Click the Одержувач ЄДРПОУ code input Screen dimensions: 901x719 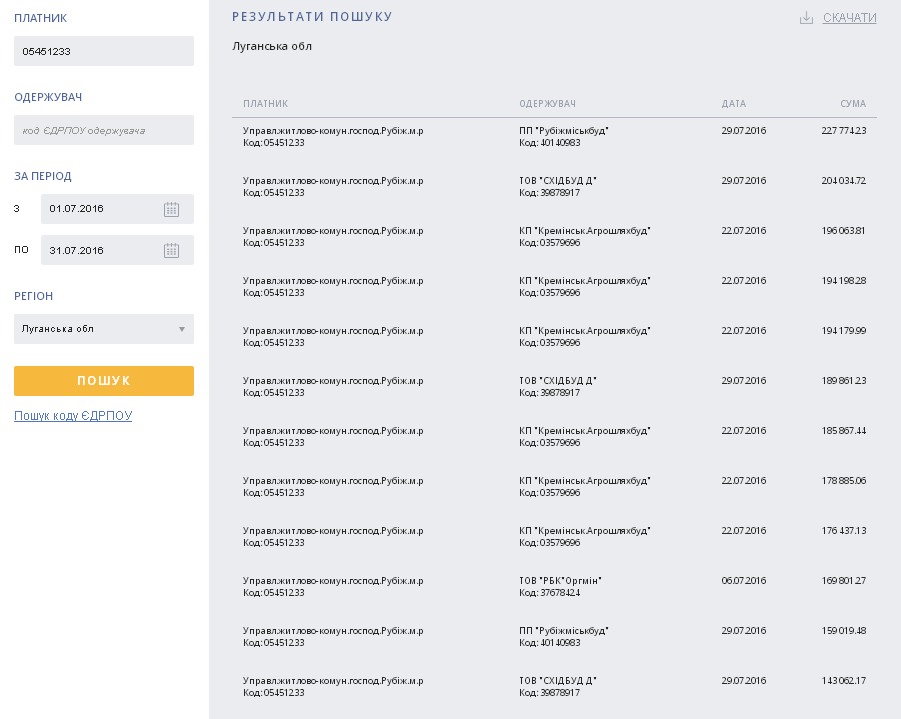point(103,130)
